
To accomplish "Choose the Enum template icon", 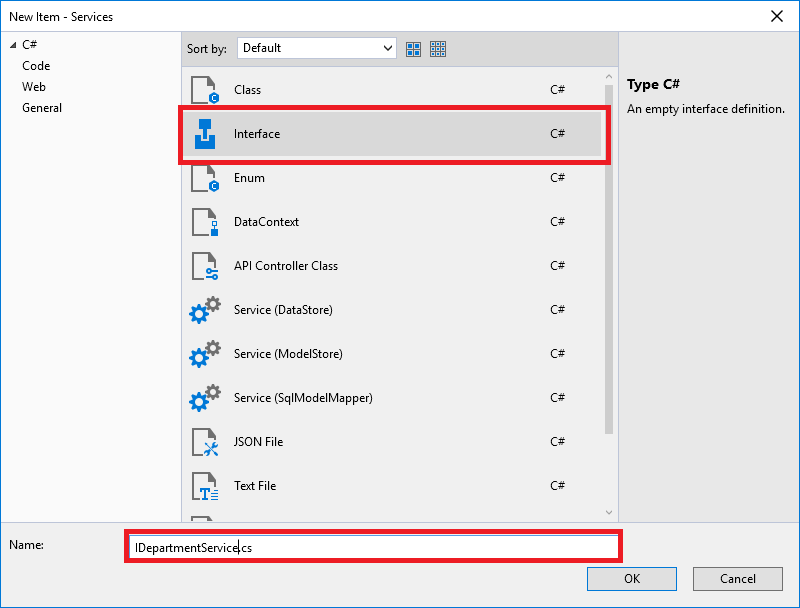I will [205, 178].
